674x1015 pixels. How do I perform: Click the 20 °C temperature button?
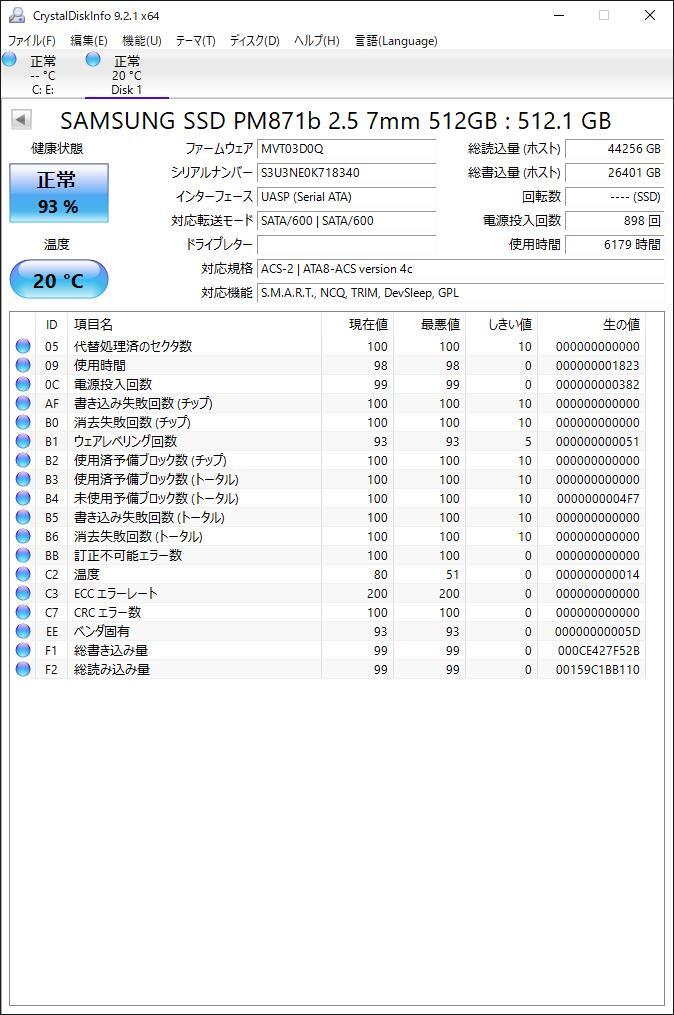tap(58, 280)
